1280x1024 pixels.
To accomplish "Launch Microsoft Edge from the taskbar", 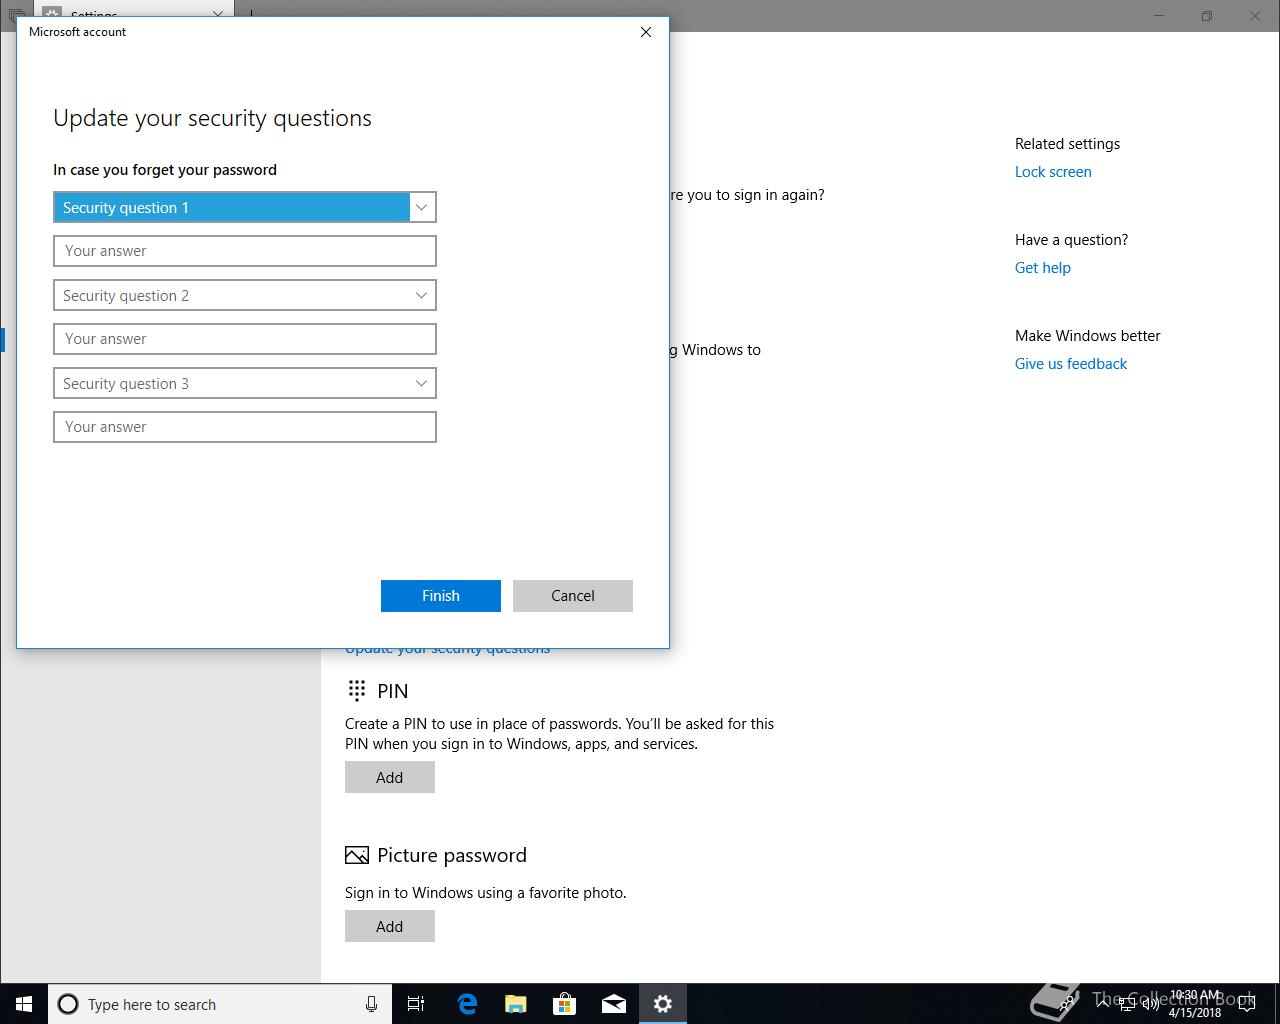I will 467,1004.
